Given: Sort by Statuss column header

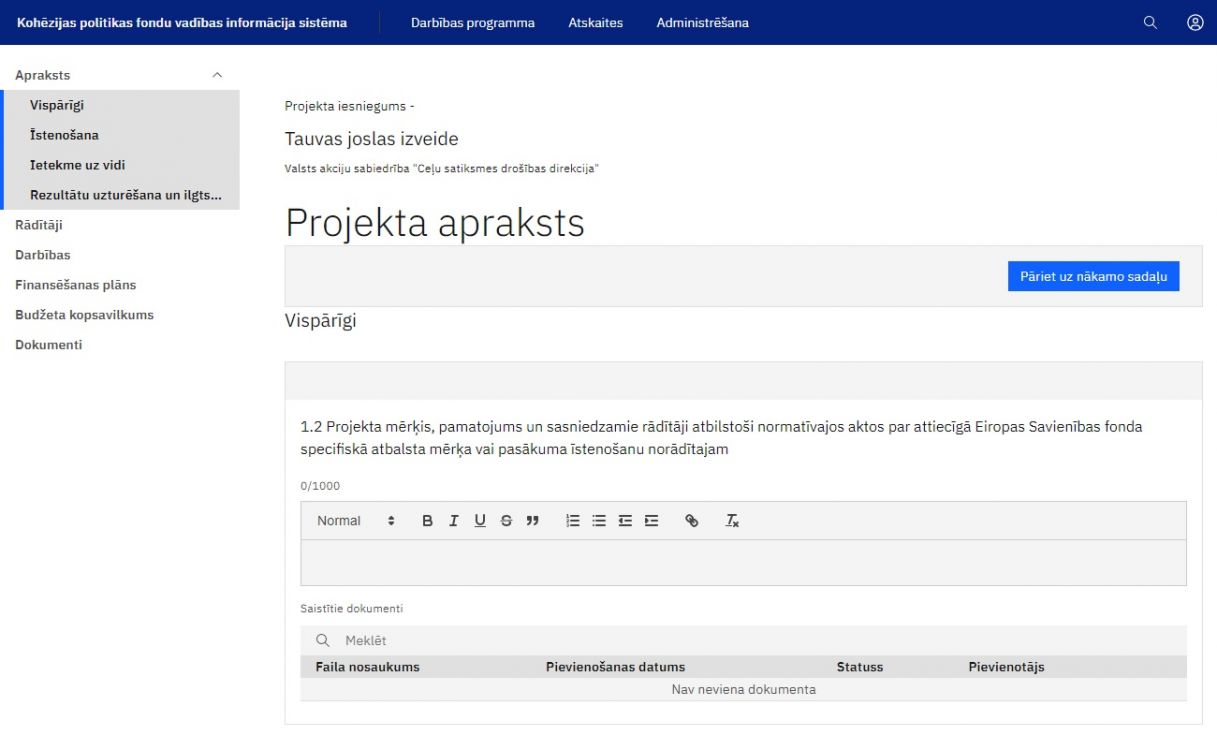Looking at the screenshot, I should [860, 667].
